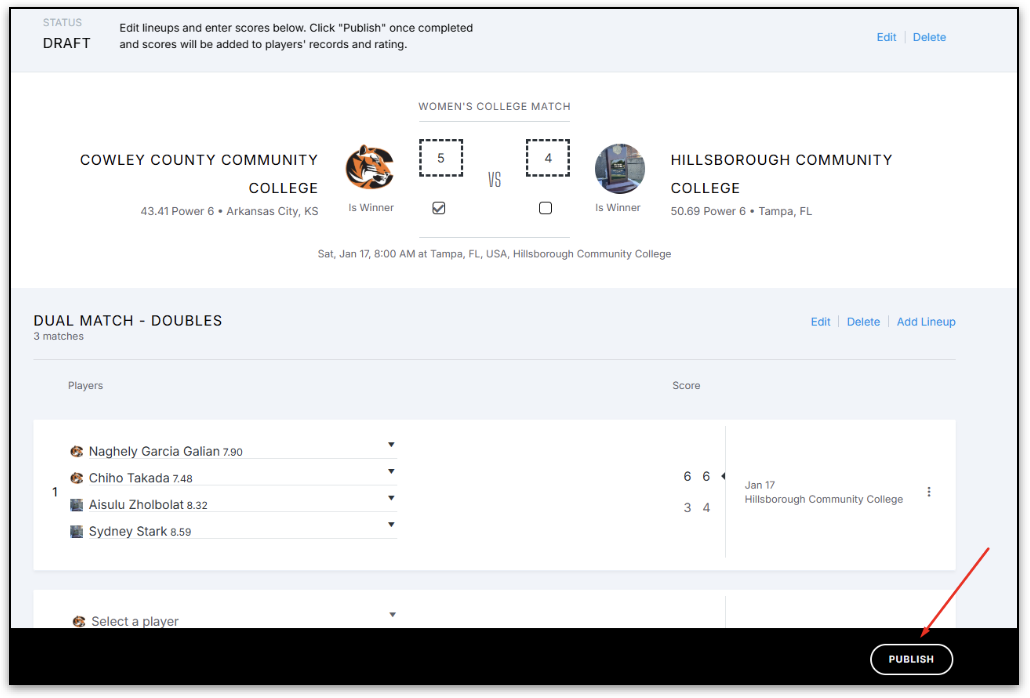1030x698 pixels.
Task: Click Hillsborough Community College venue in match 1
Action: (824, 500)
